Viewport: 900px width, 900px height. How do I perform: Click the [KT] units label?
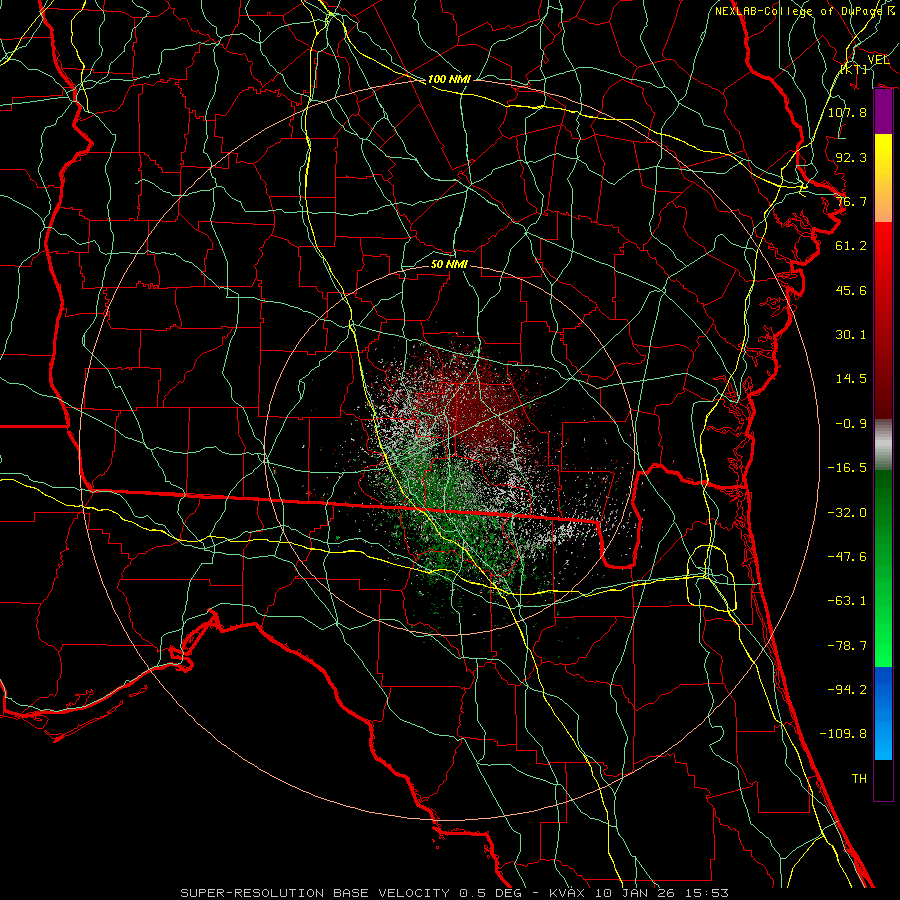click(854, 69)
